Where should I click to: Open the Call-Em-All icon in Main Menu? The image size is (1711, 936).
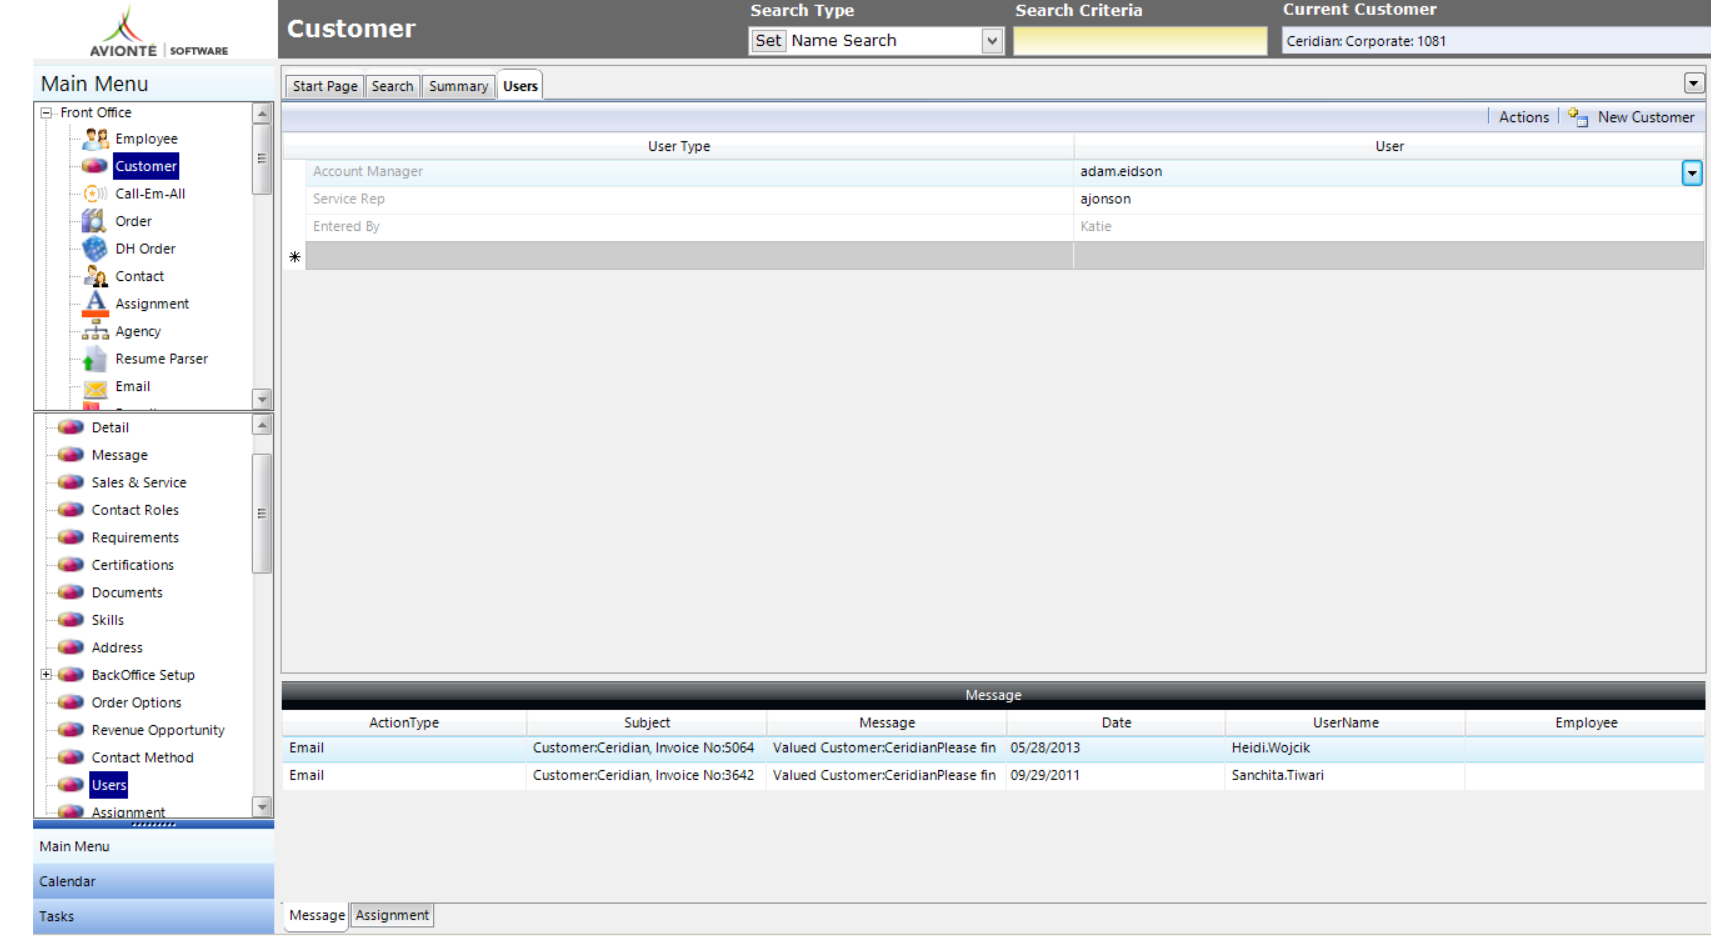(x=96, y=193)
